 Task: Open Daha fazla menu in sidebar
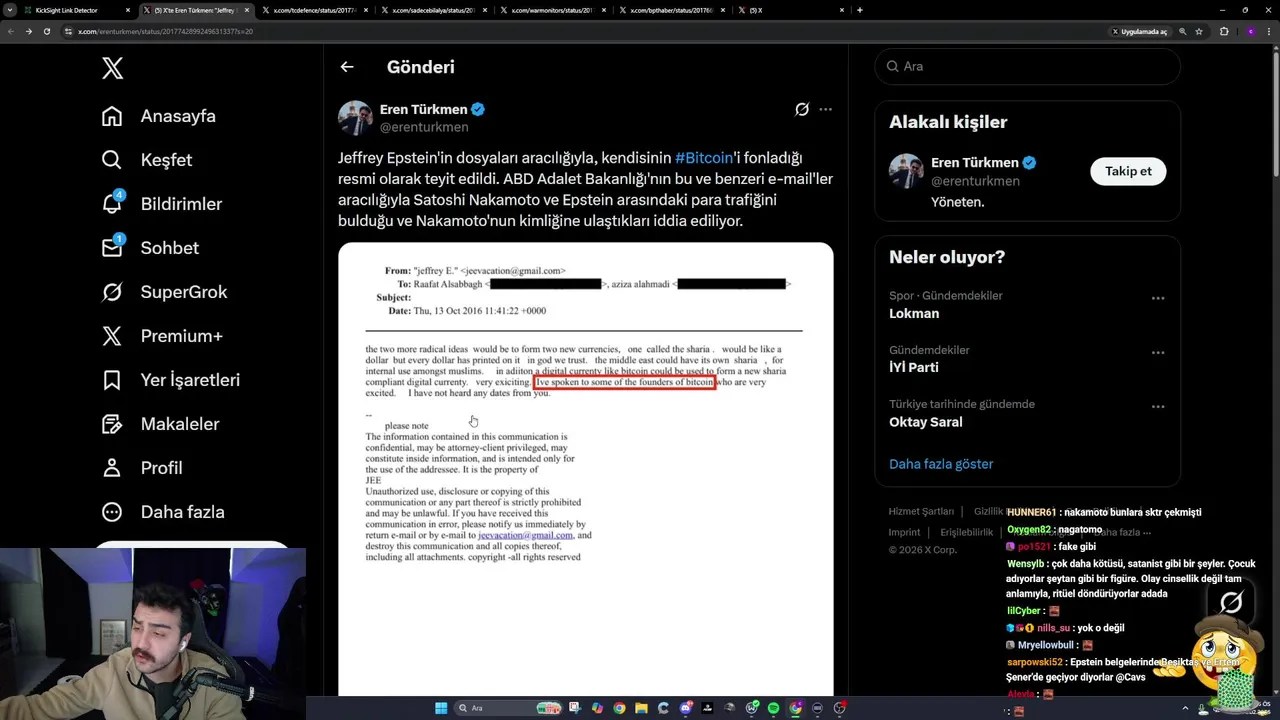pyautogui.click(x=163, y=512)
